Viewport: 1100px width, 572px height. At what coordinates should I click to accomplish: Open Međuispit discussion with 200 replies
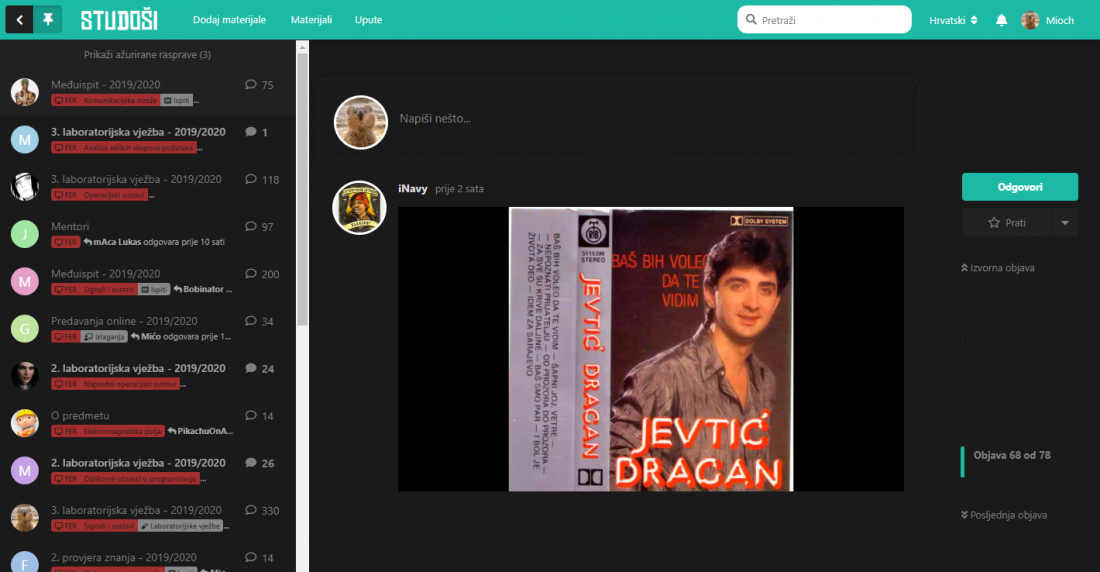[x=105, y=274]
